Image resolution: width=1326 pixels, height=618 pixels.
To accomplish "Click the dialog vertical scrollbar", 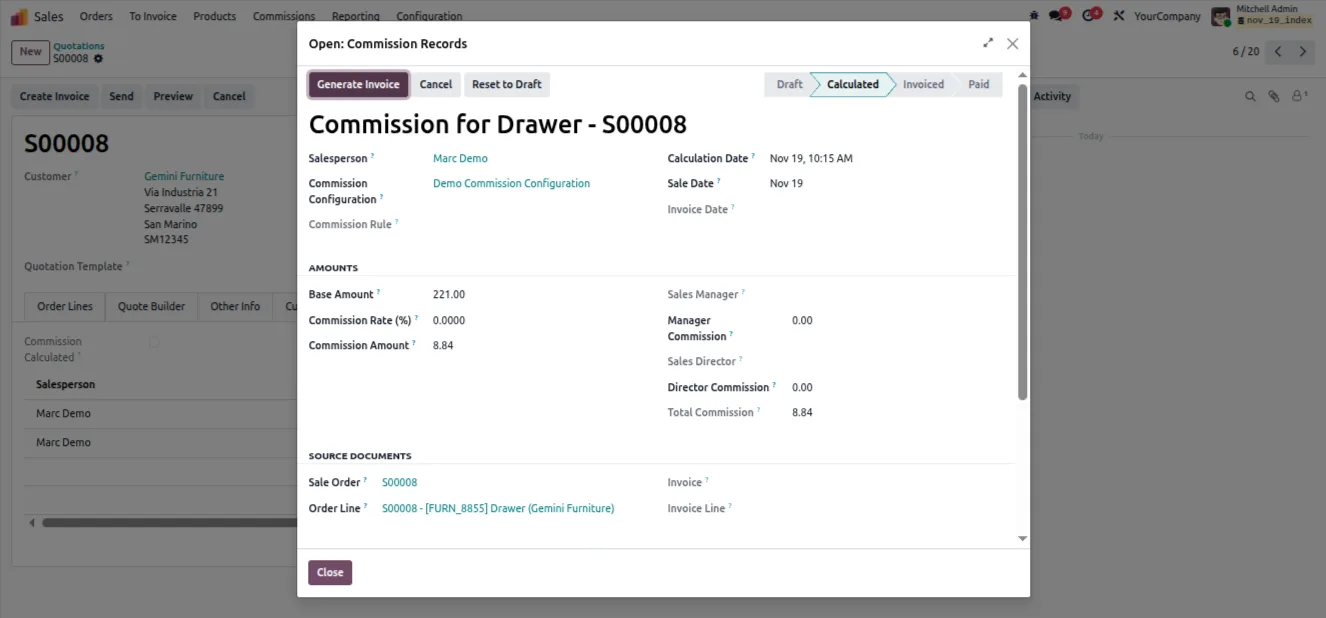I will click(1022, 242).
